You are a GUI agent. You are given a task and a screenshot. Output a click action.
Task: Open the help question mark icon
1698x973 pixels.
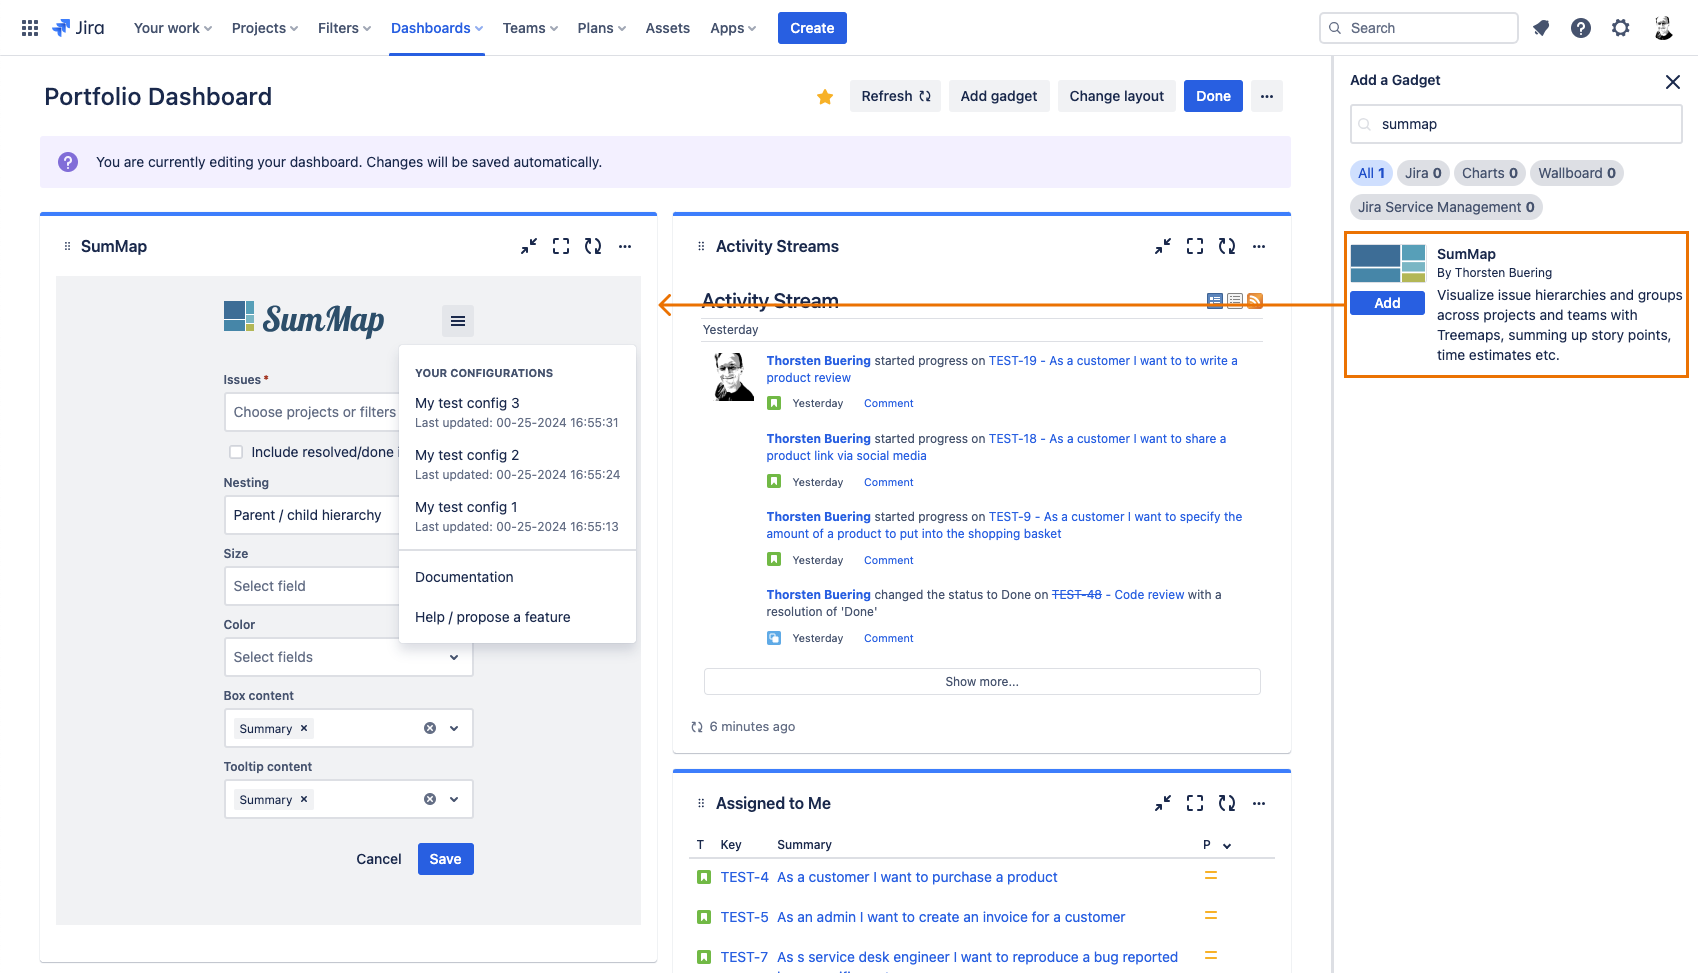[x=1581, y=28]
